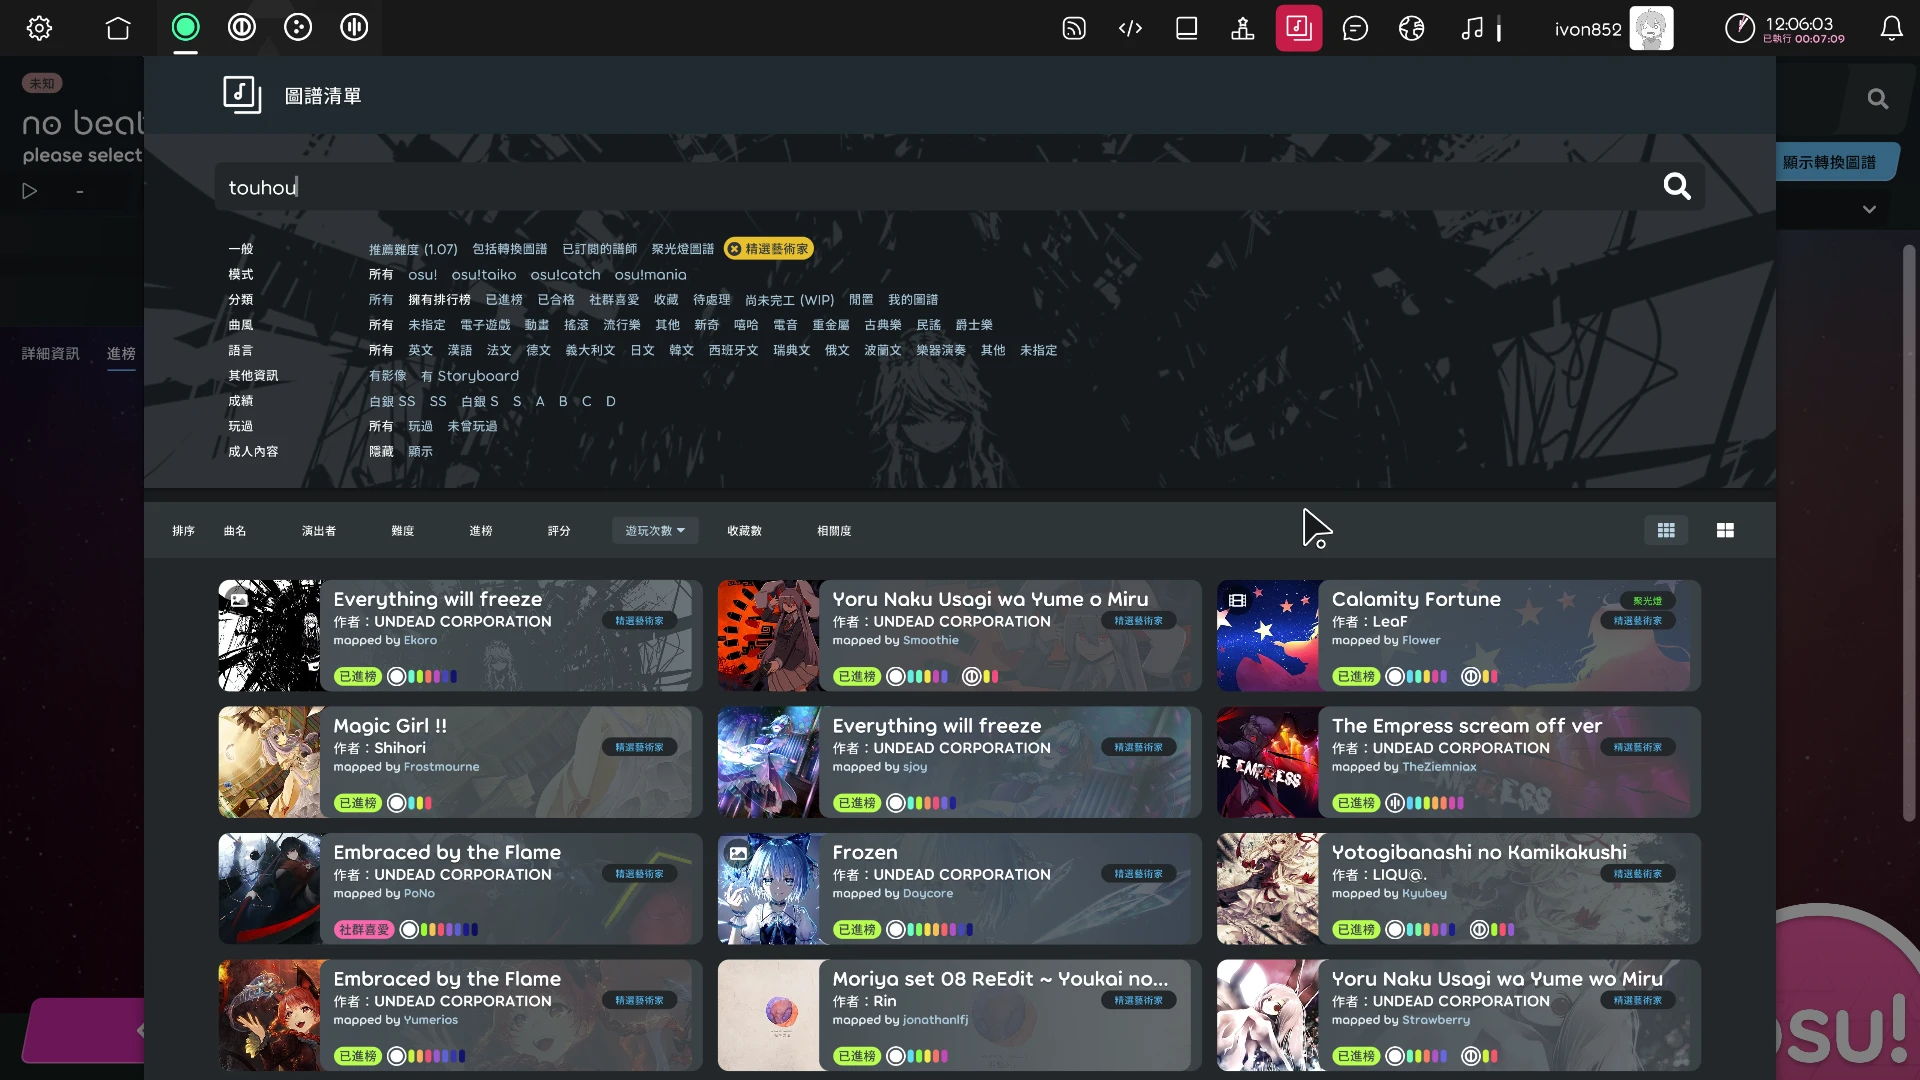Click the play triangle in the left panel

pyautogui.click(x=29, y=191)
